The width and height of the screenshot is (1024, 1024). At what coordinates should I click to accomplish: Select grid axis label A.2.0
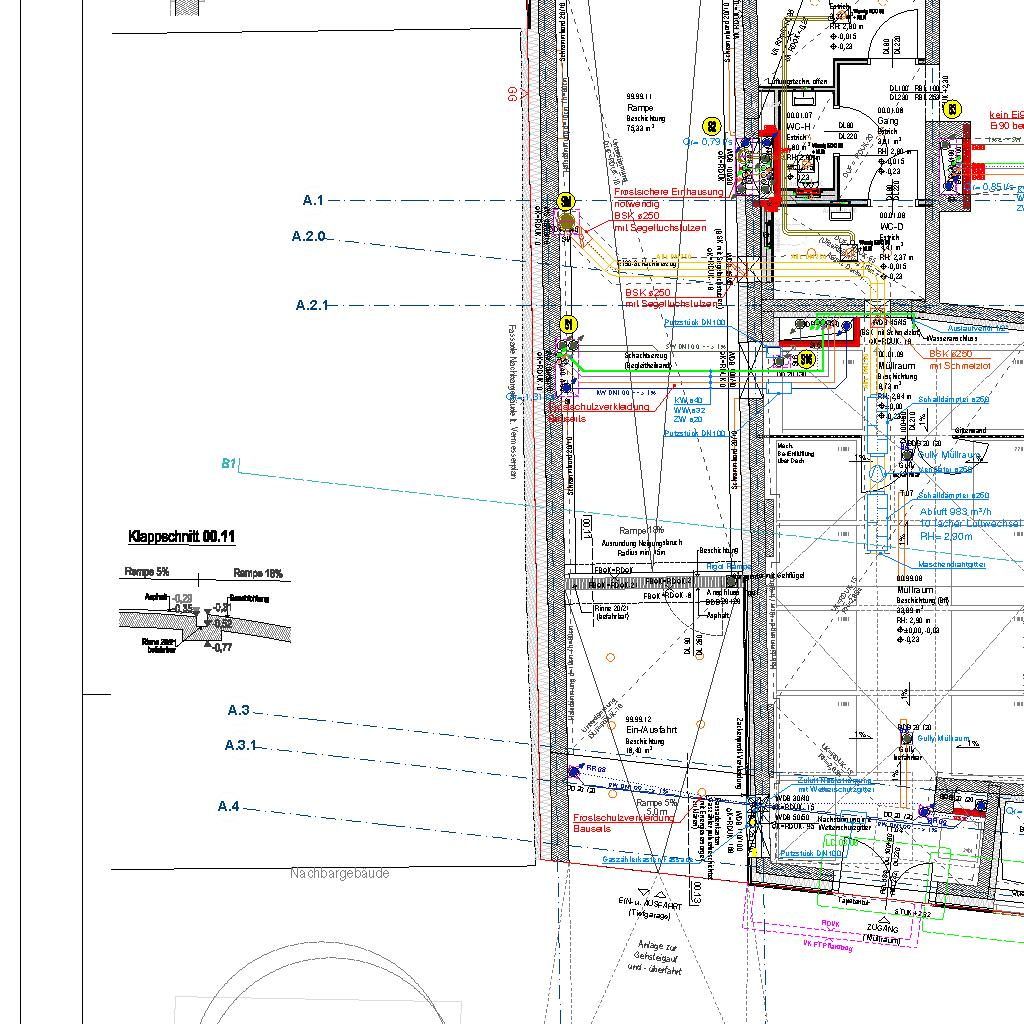pos(308,237)
